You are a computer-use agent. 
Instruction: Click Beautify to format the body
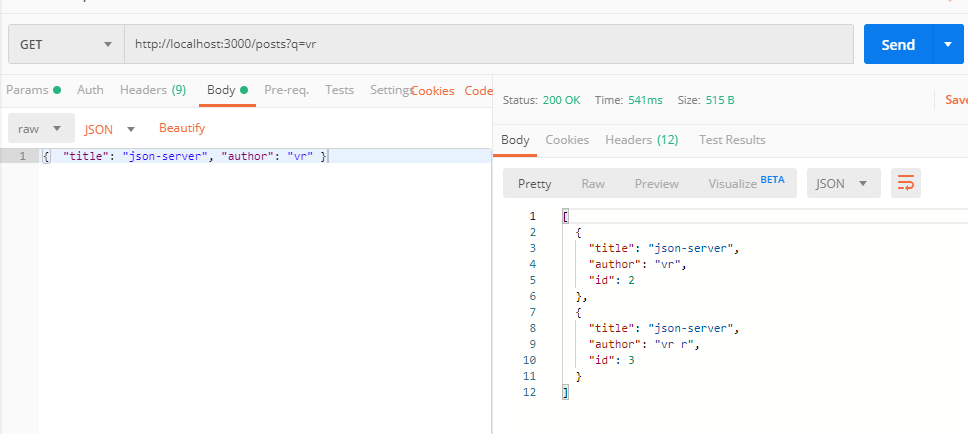(x=182, y=128)
